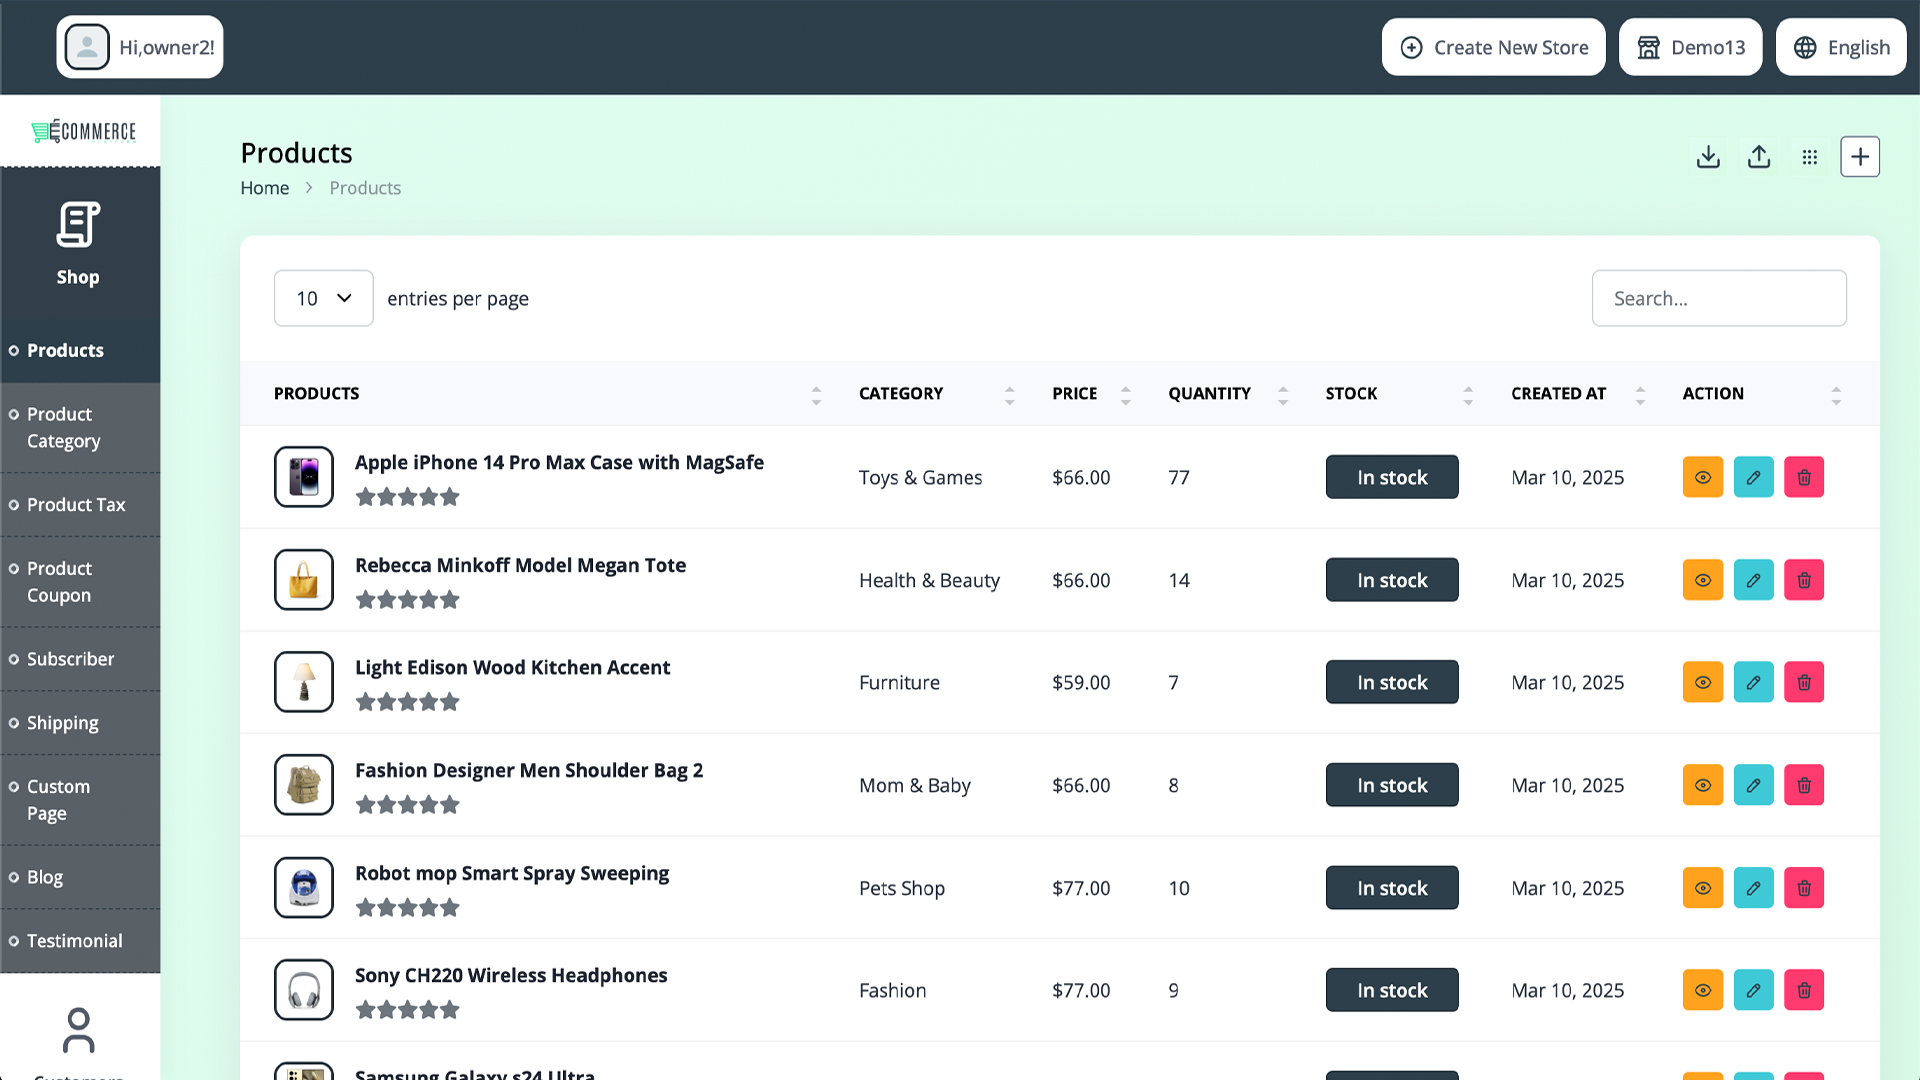View the Rebecca Minkoff Model Megan Tote product
The height and width of the screenshot is (1080, 1920).
(x=1703, y=580)
